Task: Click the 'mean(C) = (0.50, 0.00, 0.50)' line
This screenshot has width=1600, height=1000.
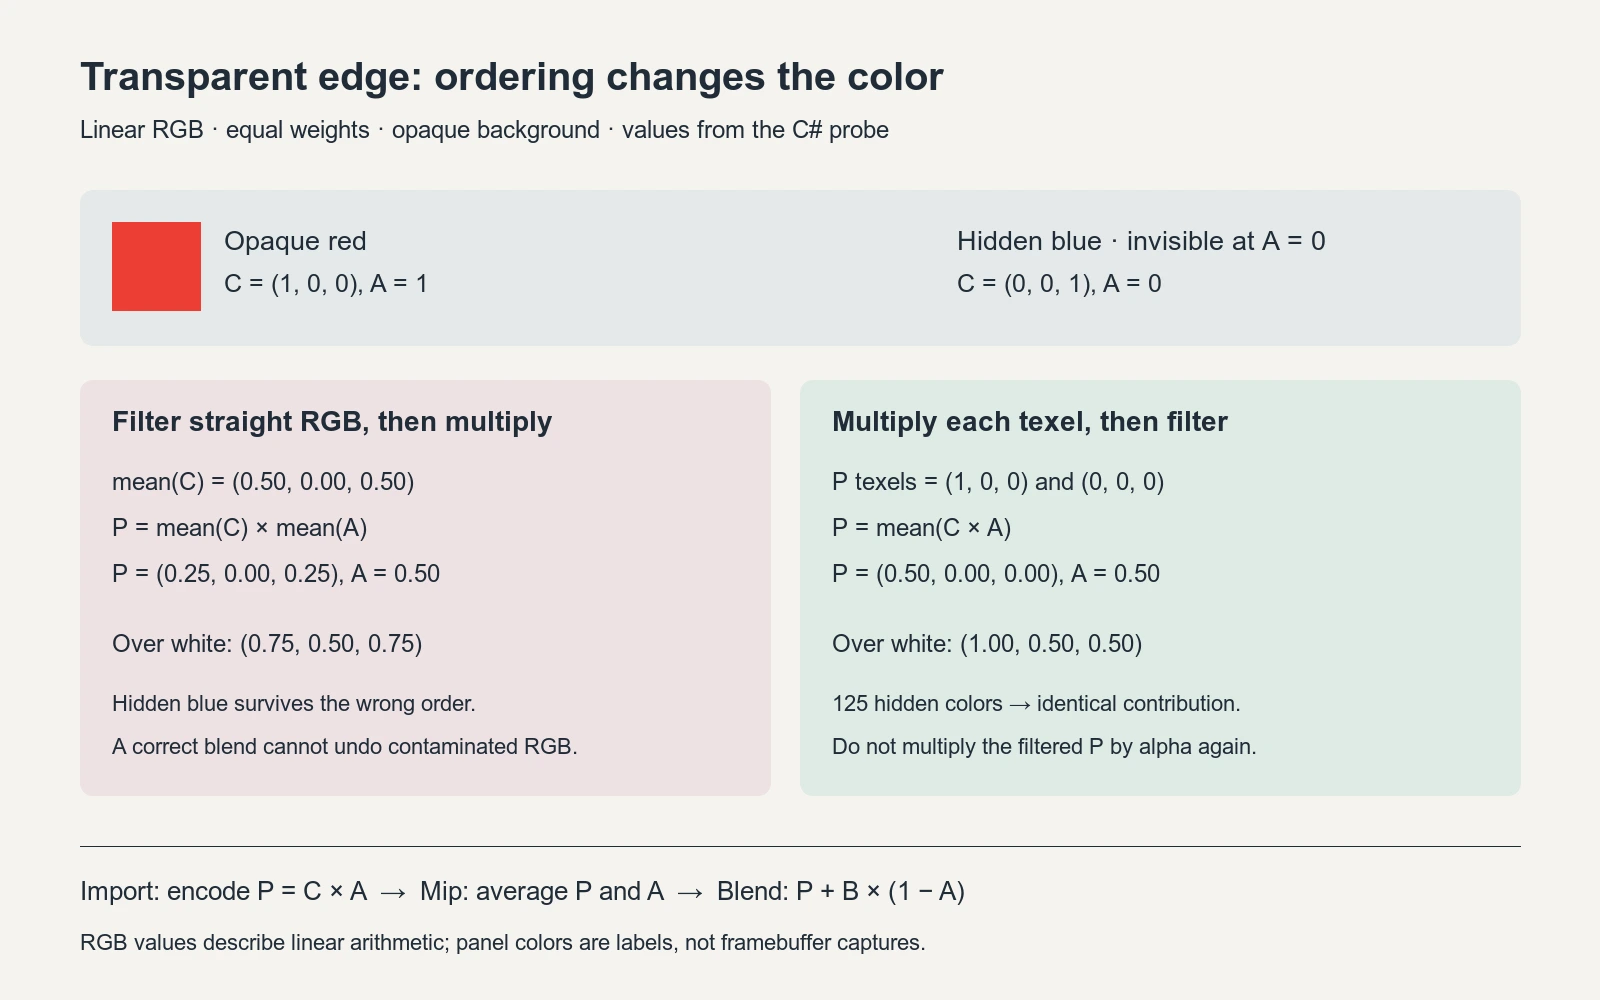Action: [263, 482]
